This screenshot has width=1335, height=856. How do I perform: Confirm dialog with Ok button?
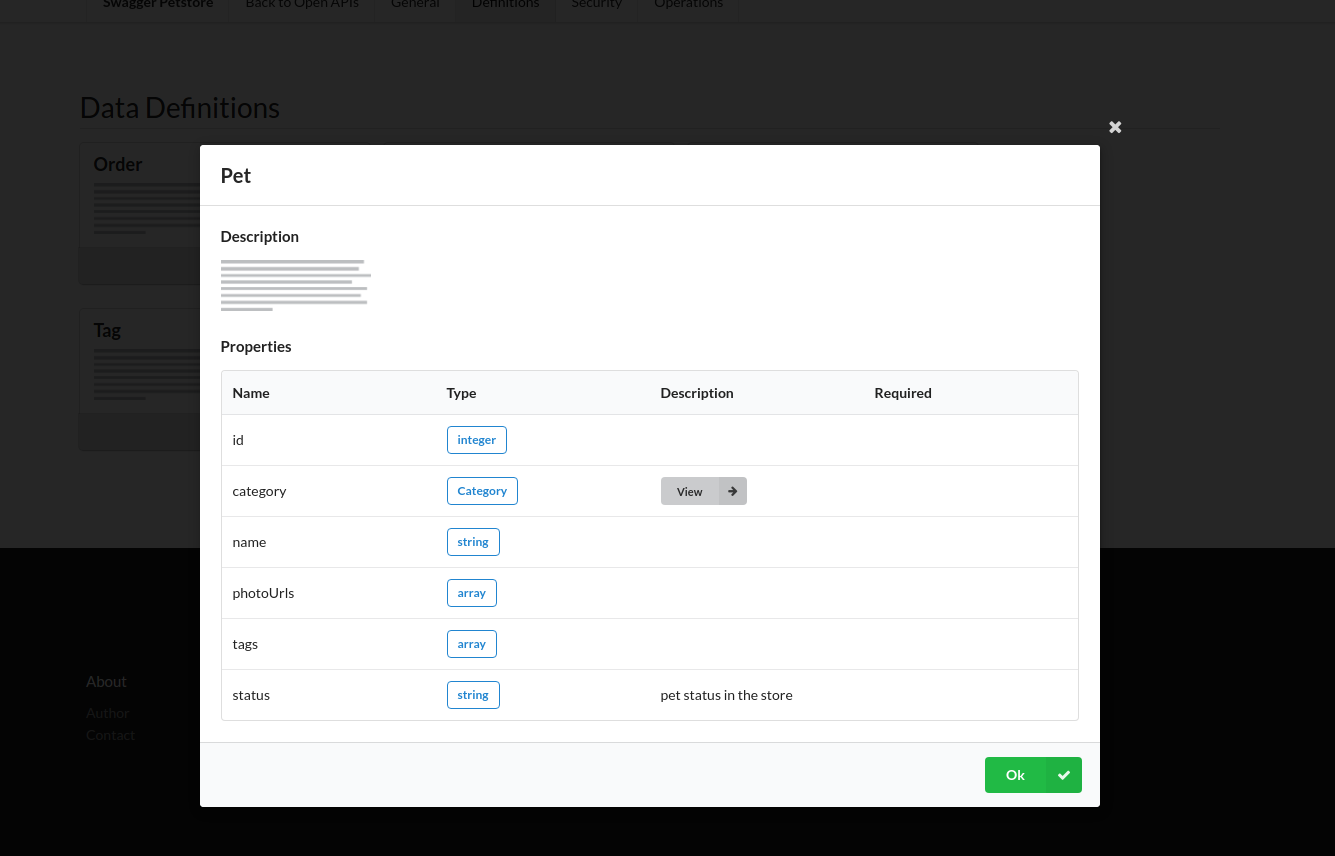click(x=1033, y=775)
